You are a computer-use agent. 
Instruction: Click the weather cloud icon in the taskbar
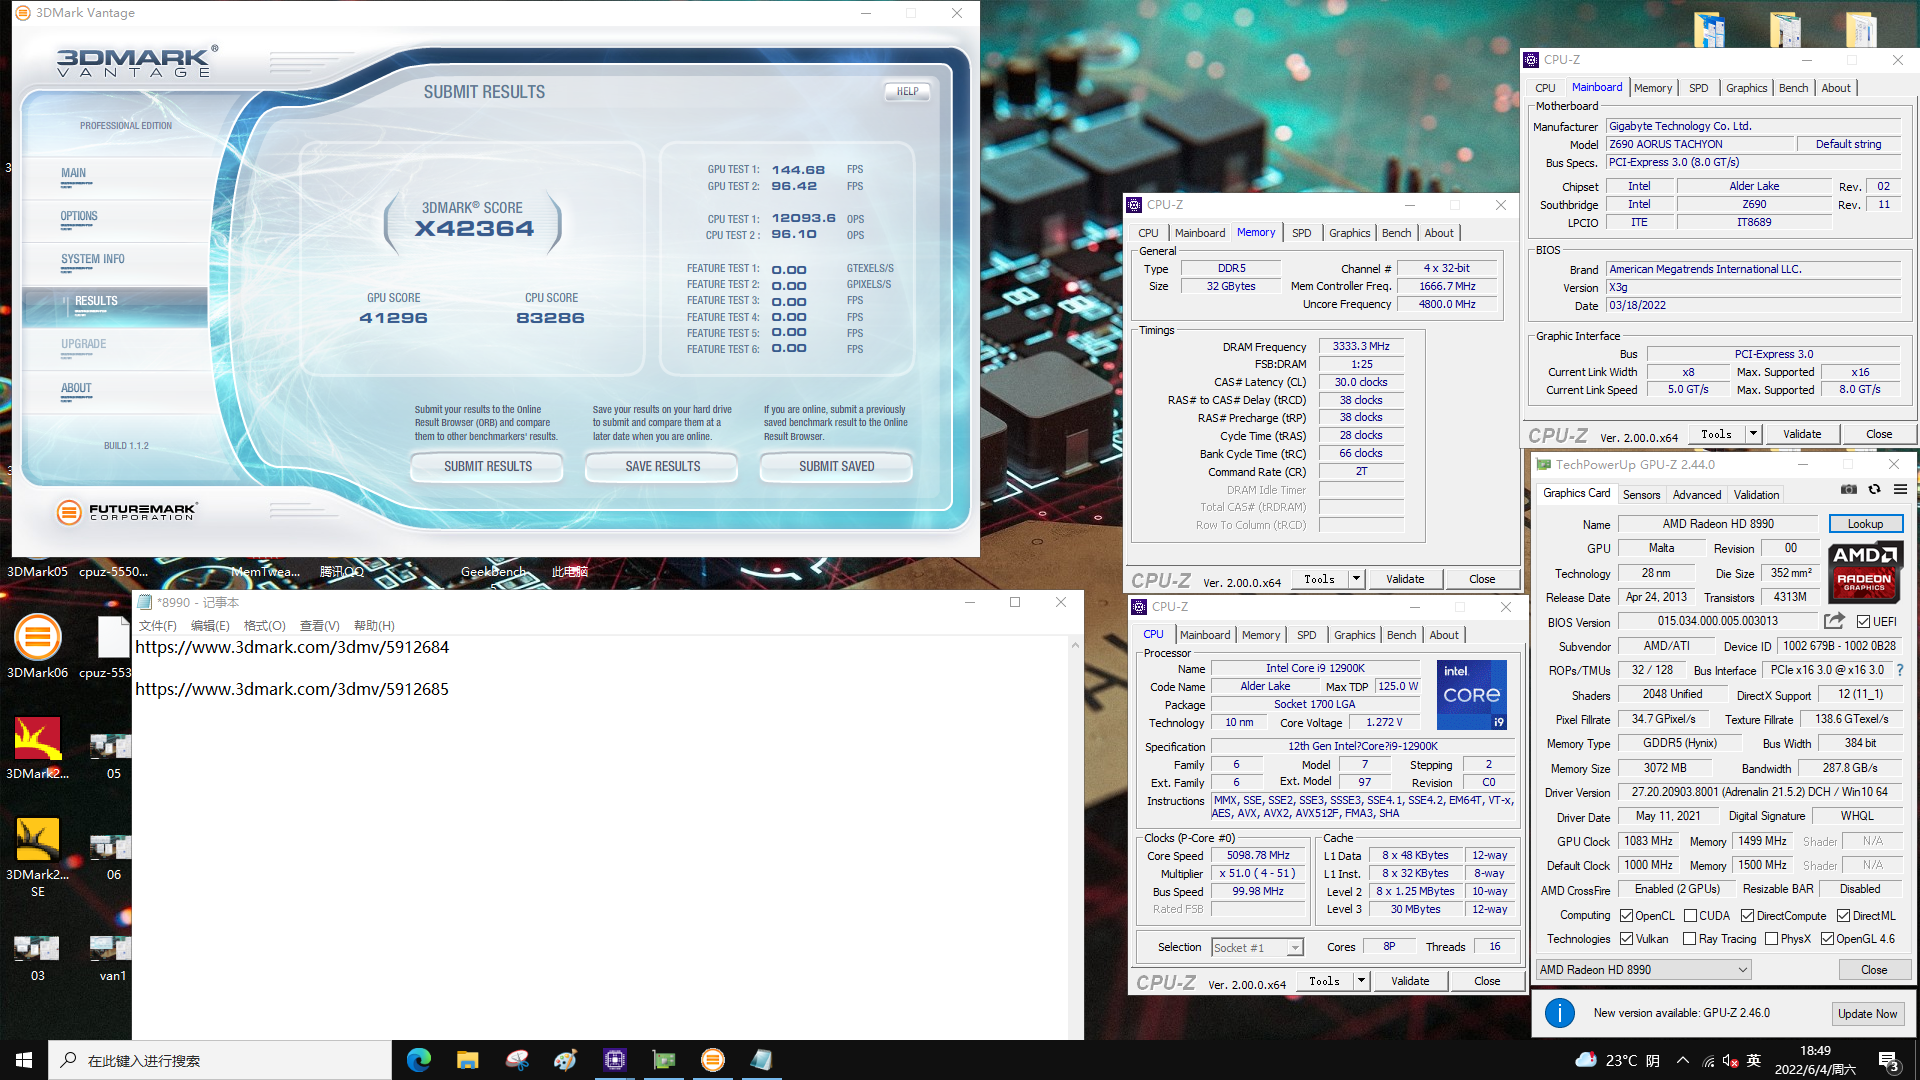tap(1586, 1060)
